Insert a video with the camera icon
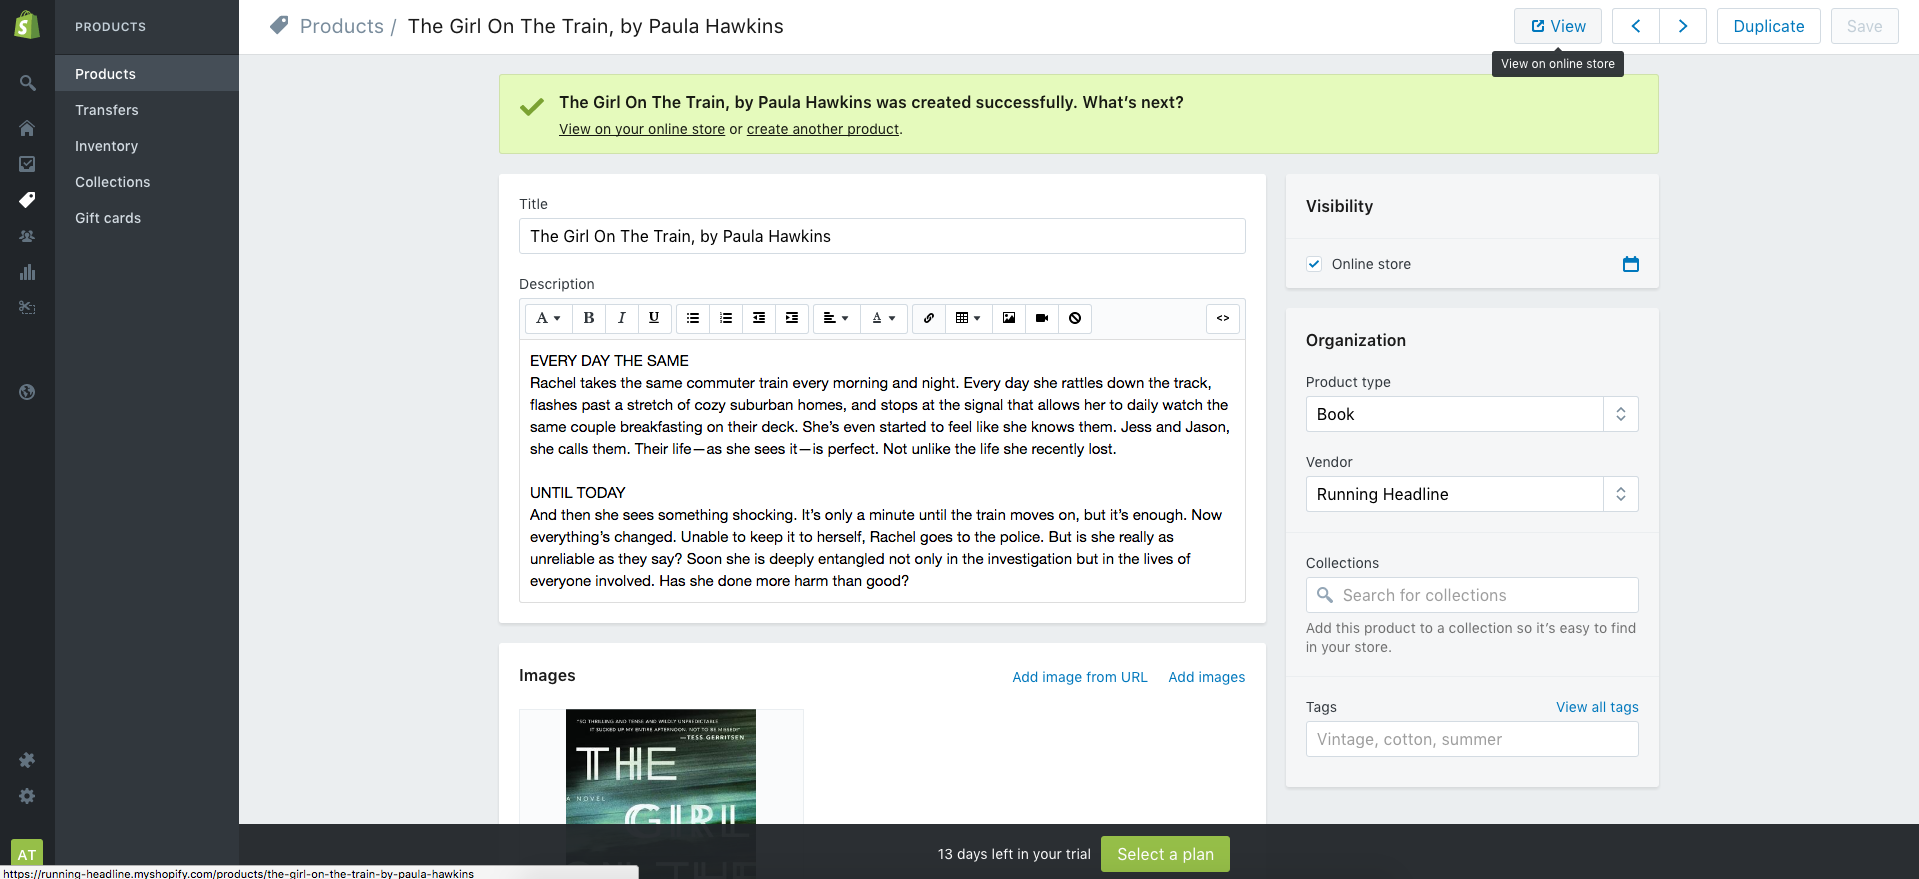1919x879 pixels. click(x=1042, y=318)
